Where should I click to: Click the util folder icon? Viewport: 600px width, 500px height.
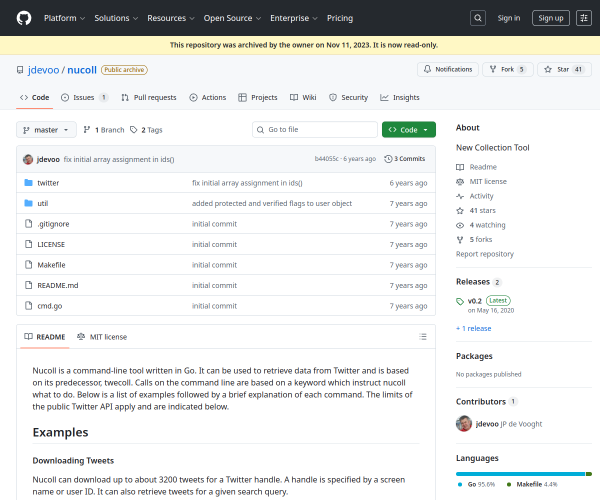pyautogui.click(x=28, y=203)
